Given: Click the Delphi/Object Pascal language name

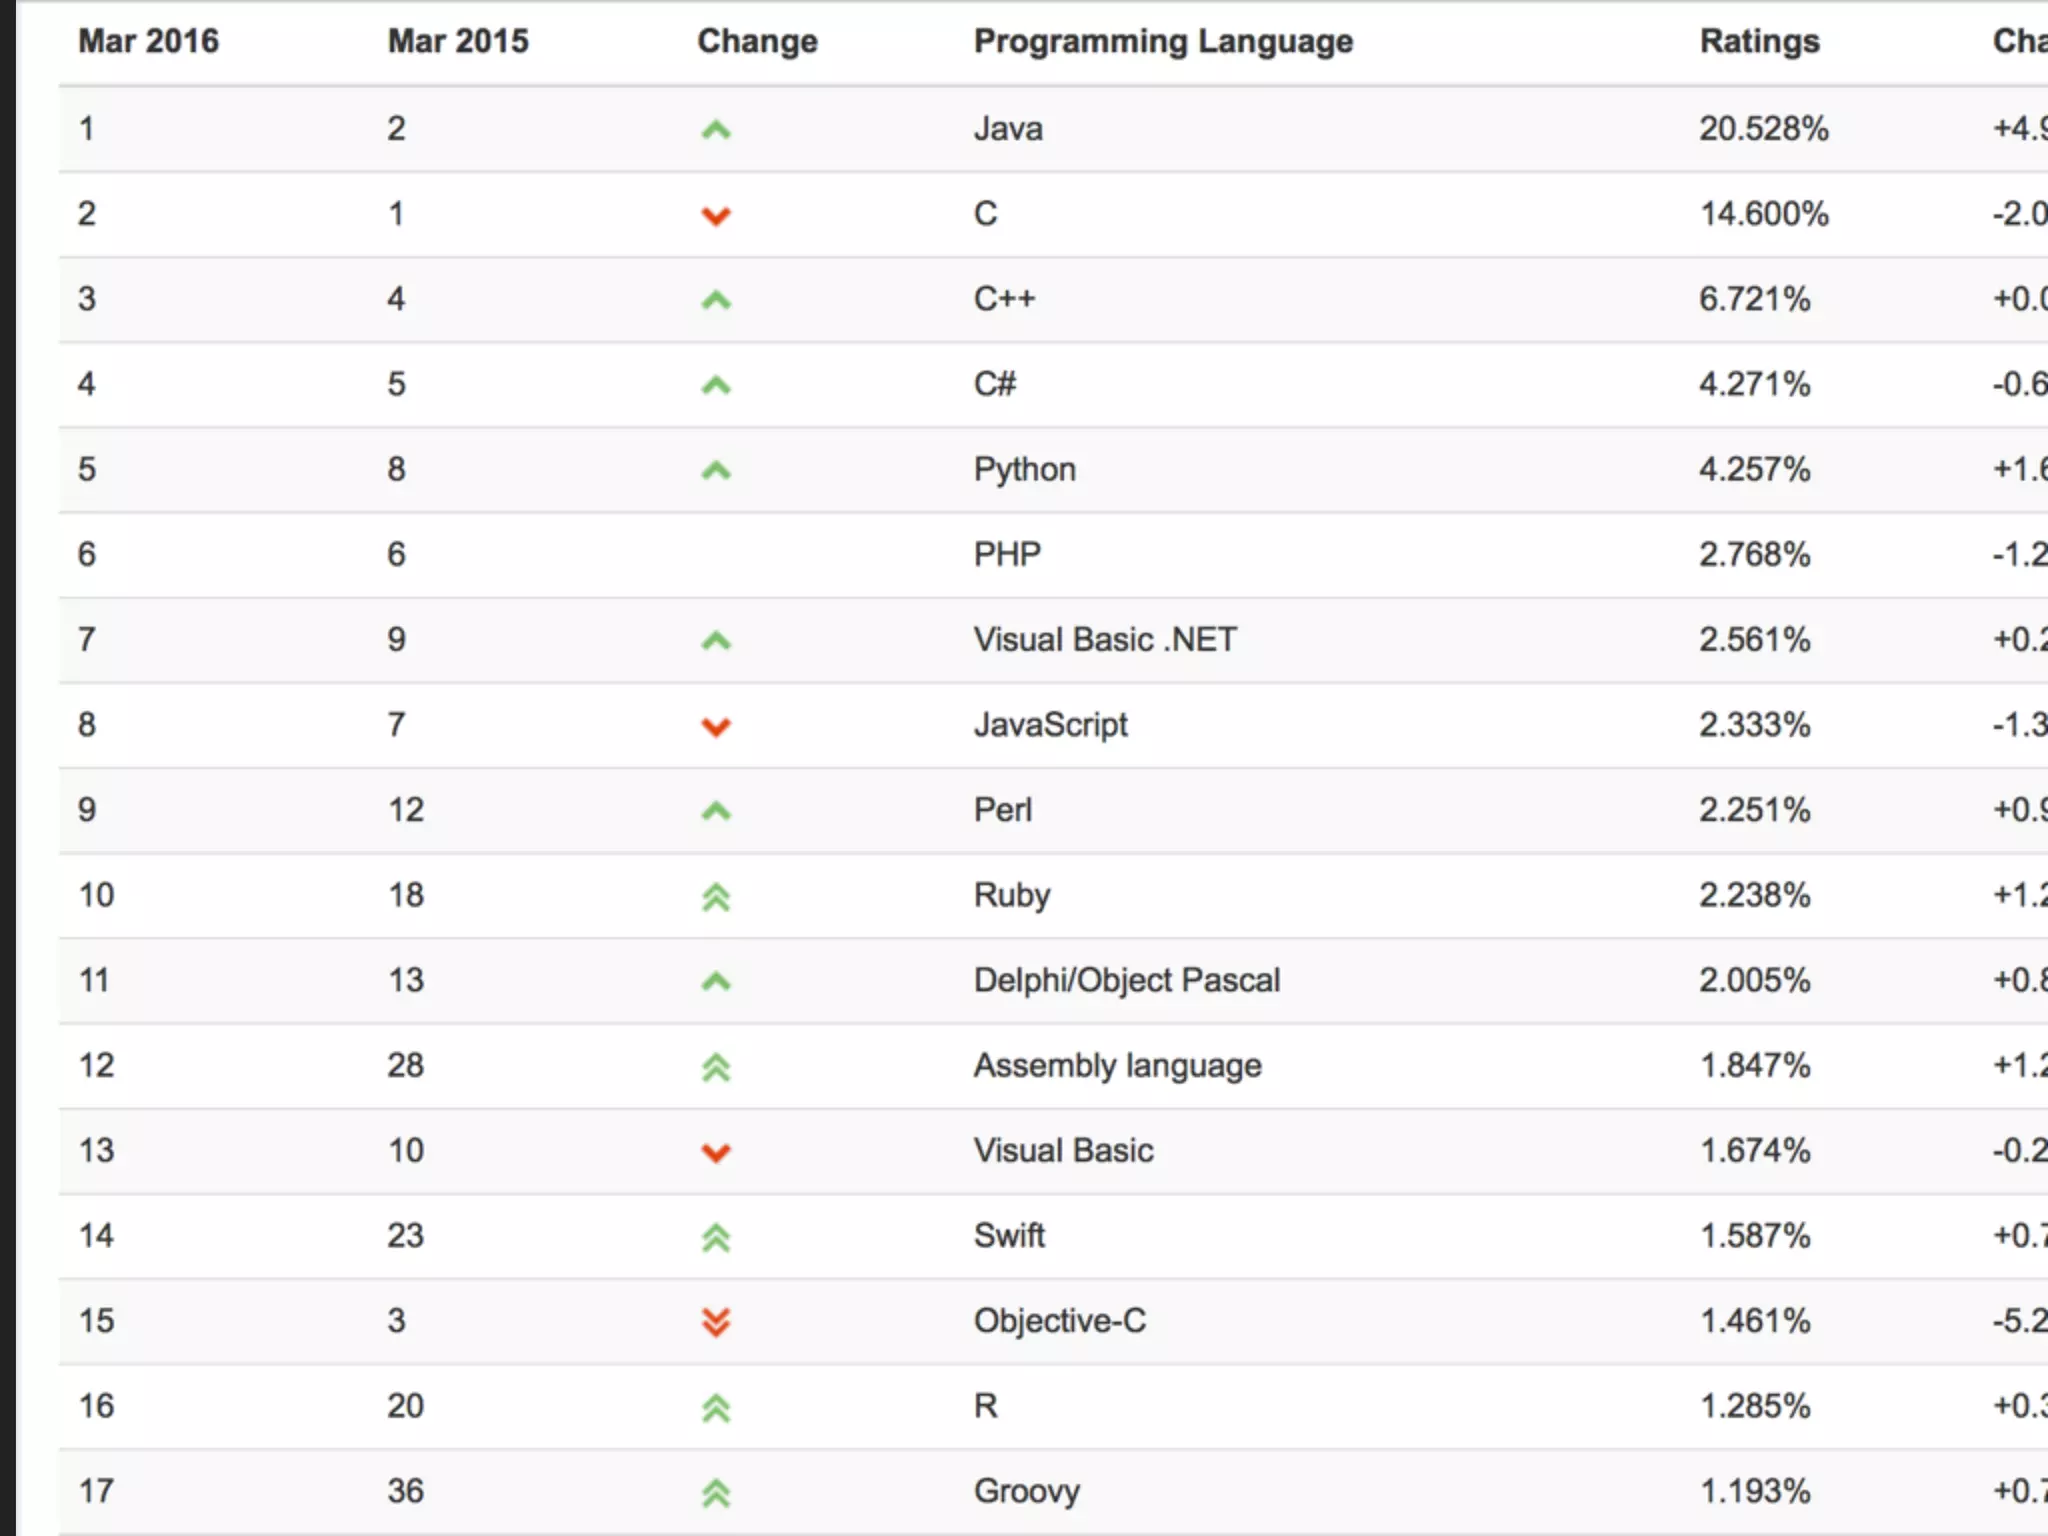Looking at the screenshot, I should click(1126, 980).
